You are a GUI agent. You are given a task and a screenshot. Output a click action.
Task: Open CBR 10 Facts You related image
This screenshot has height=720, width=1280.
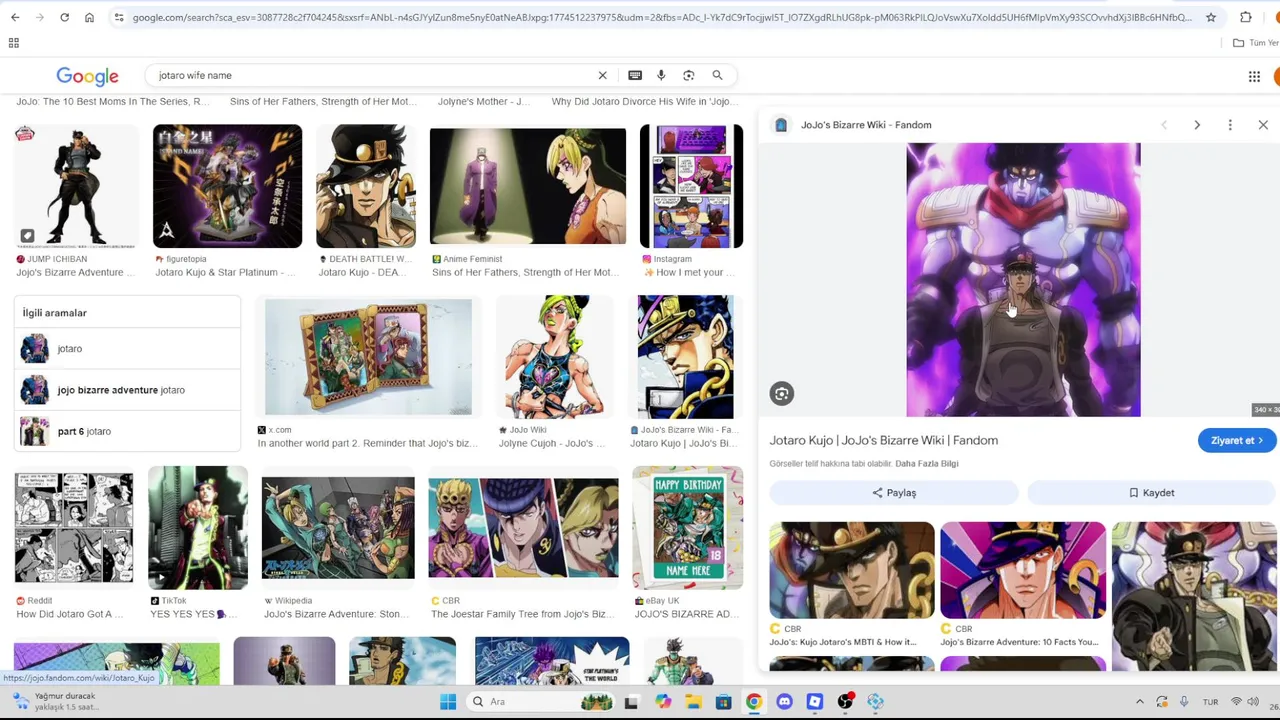click(1022, 571)
